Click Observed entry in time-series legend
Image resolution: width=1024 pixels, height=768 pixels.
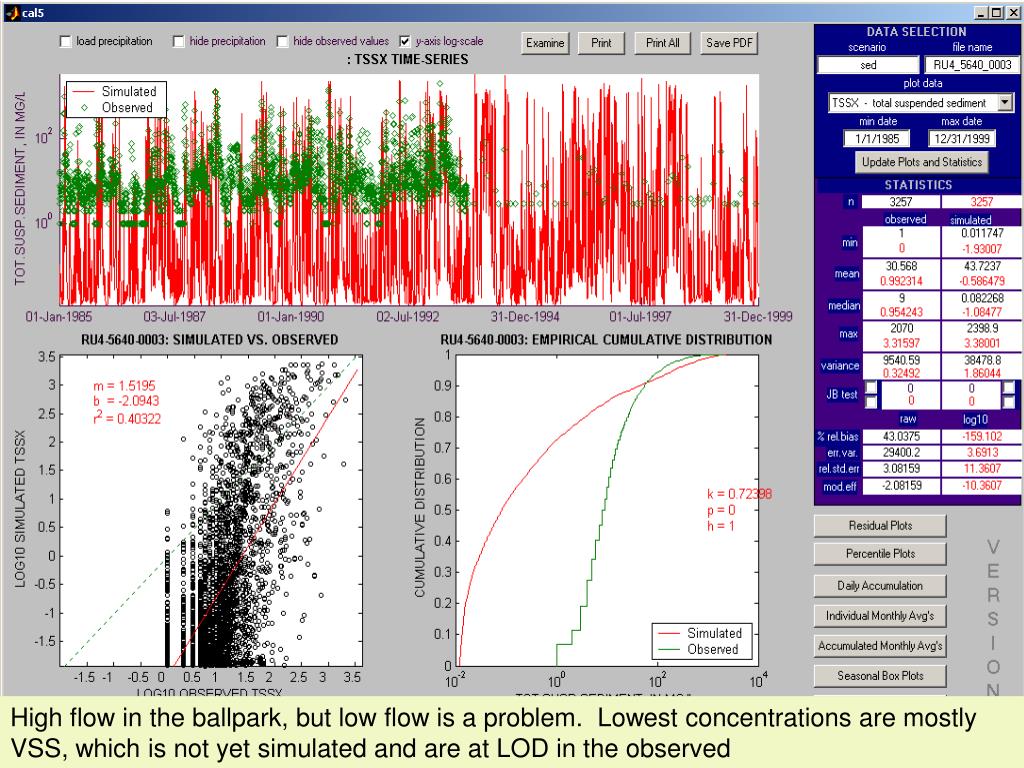pos(127,108)
